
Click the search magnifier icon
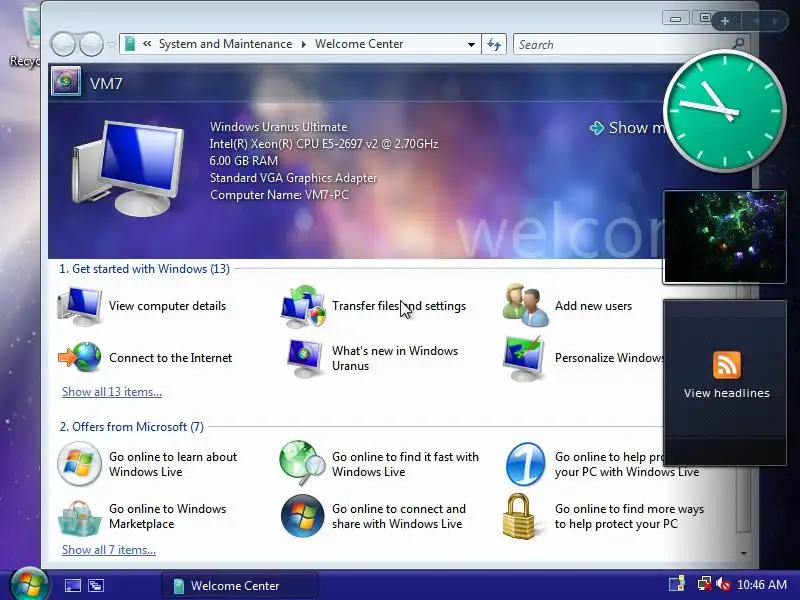[738, 44]
